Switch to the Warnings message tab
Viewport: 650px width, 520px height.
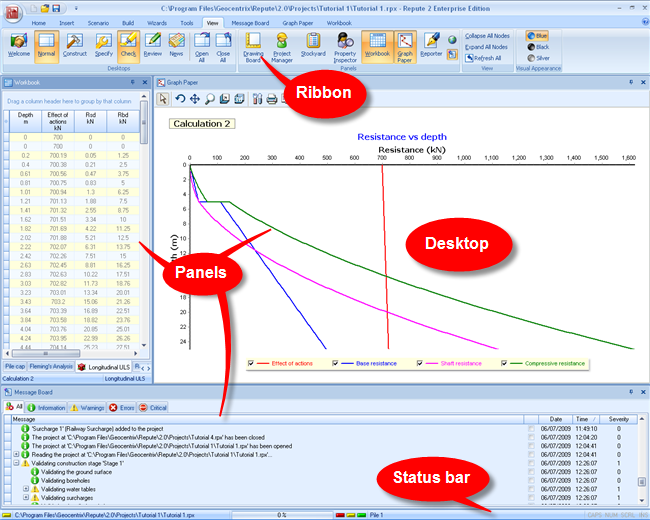87,408
